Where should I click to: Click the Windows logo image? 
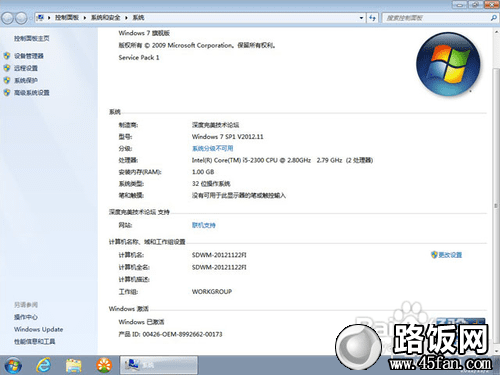click(x=448, y=64)
